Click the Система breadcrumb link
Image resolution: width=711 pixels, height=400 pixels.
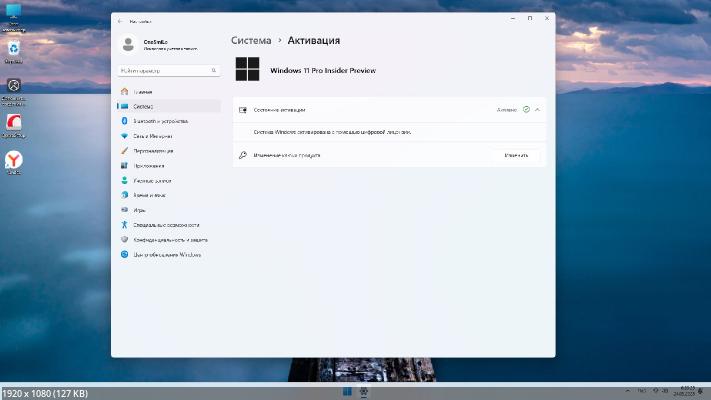click(251, 40)
